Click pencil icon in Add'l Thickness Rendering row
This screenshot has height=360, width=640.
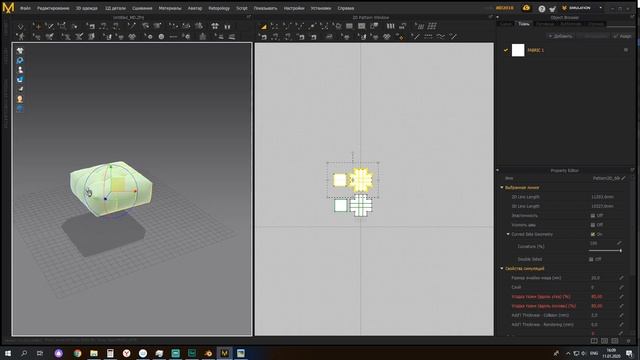[621, 325]
